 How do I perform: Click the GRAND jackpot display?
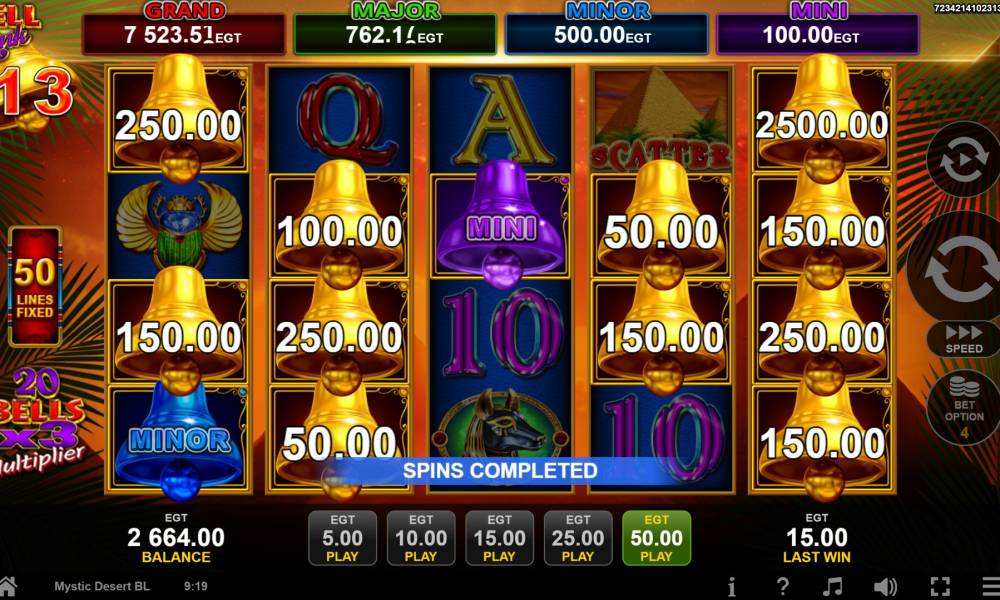click(x=184, y=29)
